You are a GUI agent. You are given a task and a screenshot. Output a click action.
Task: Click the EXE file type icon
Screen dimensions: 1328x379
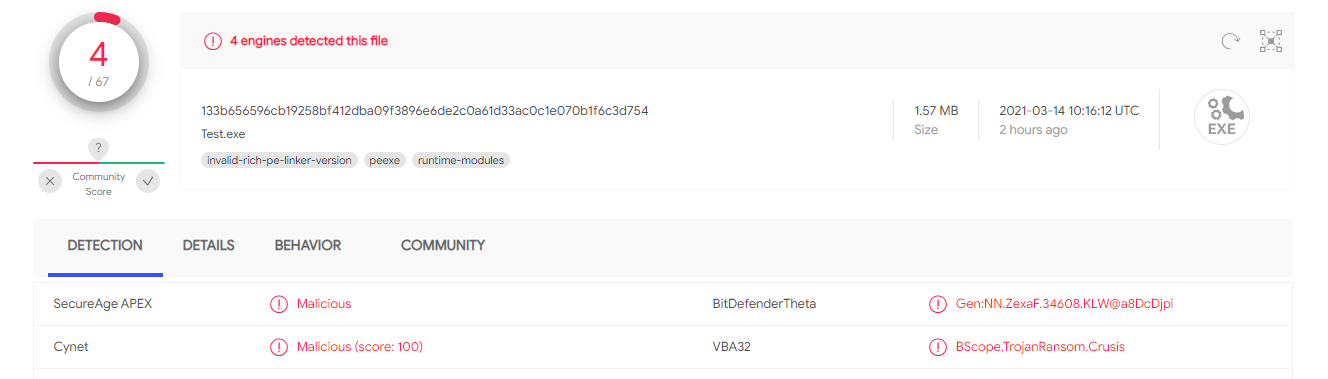coord(1221,117)
